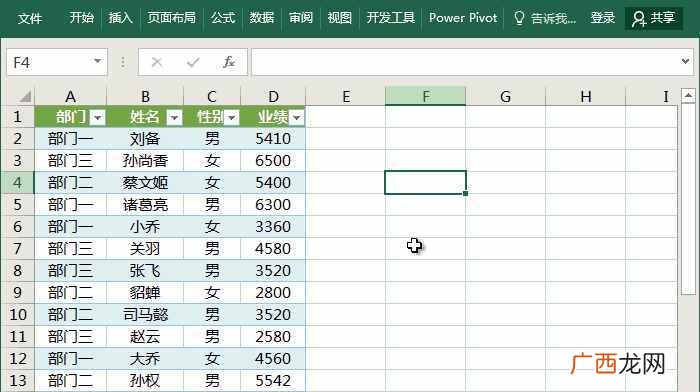This screenshot has height=392, width=700.
Task: Open the 开发工具 tab
Action: pos(391,18)
